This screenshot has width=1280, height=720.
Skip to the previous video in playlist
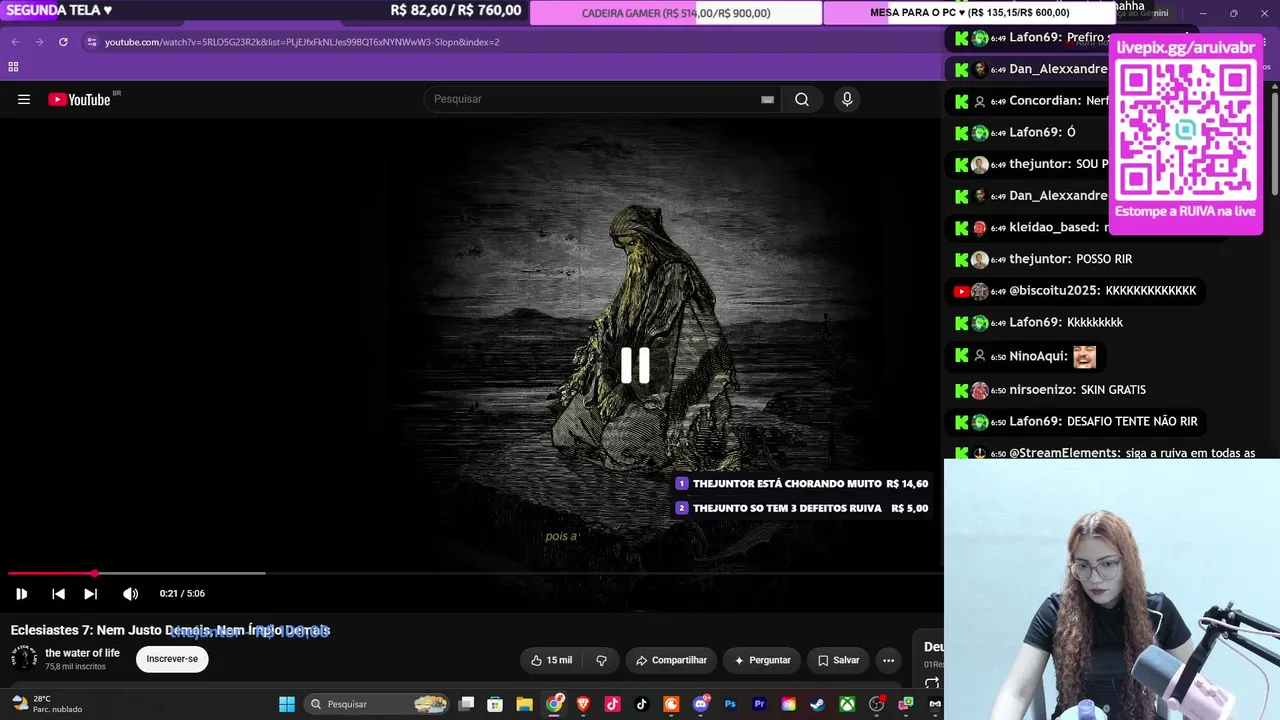58,594
